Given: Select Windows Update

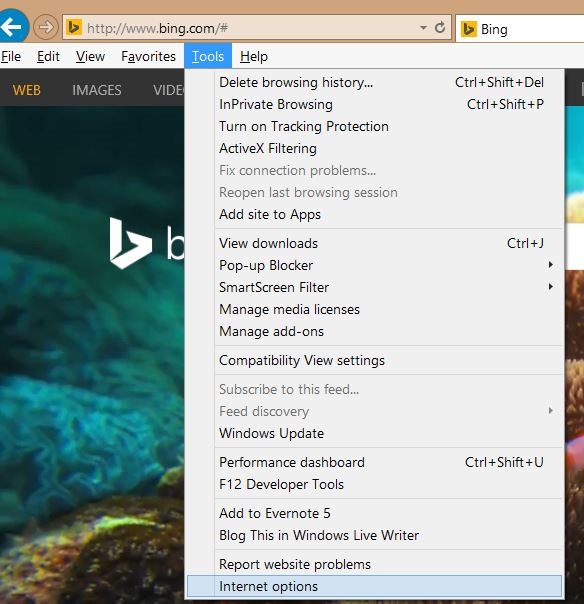Looking at the screenshot, I should pyautogui.click(x=374, y=433).
